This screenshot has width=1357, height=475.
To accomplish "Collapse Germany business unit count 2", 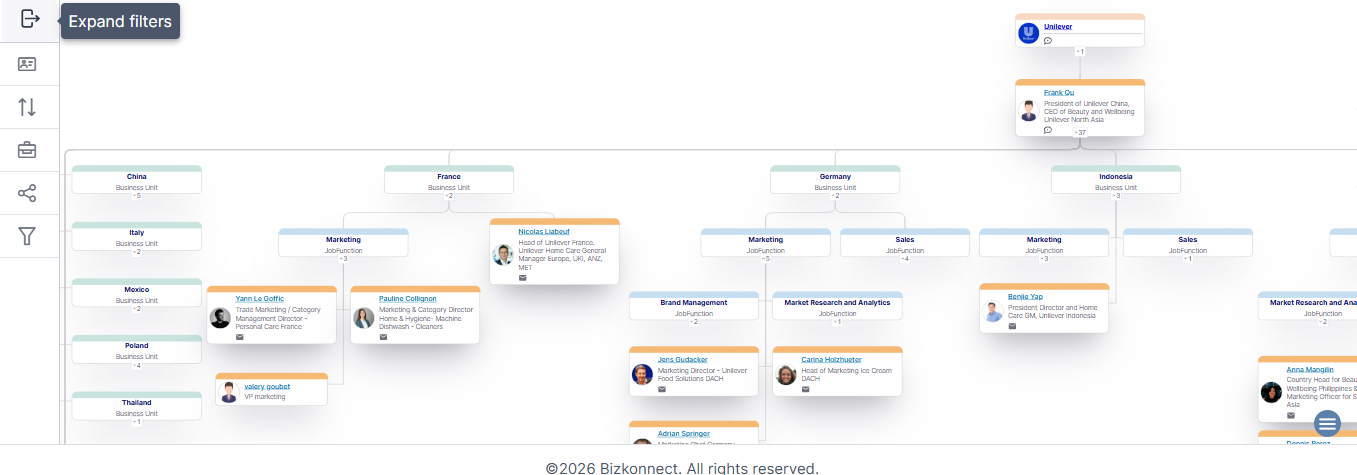I will tap(835, 195).
